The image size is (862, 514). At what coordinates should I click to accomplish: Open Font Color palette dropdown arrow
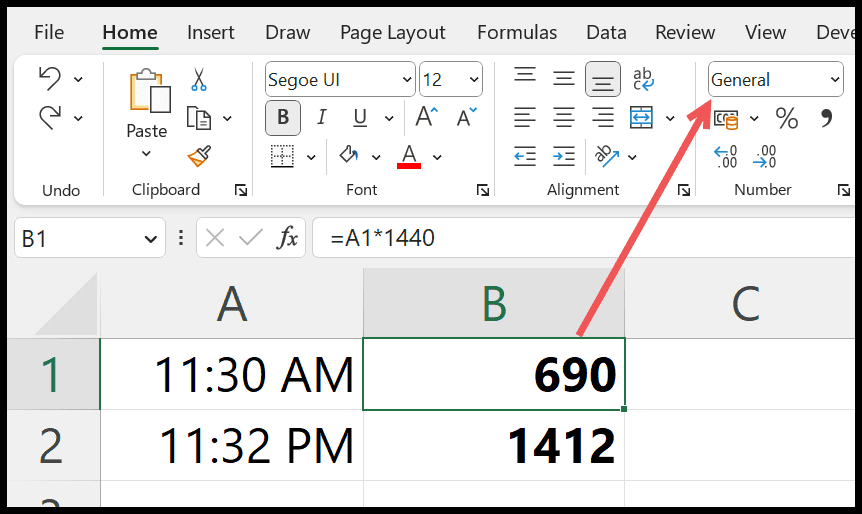click(437, 158)
